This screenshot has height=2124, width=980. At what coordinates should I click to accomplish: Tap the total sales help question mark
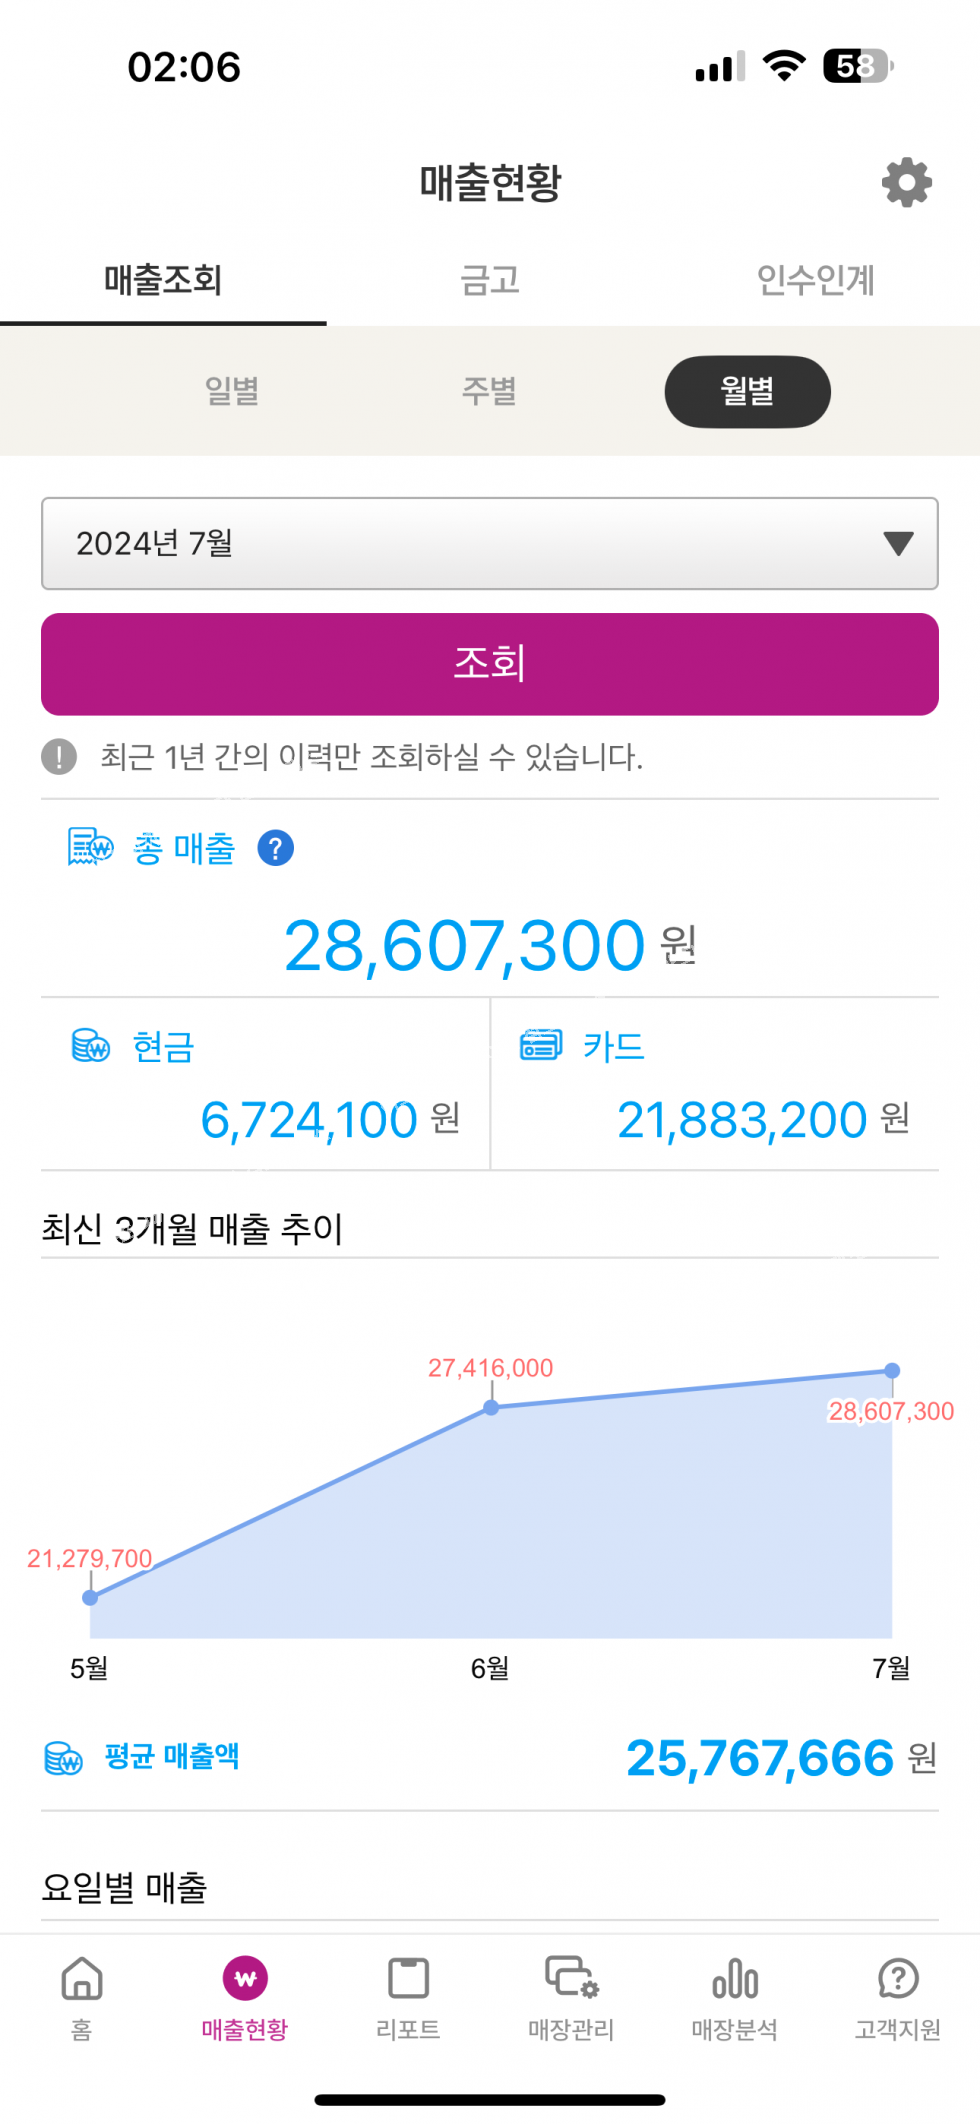point(275,848)
